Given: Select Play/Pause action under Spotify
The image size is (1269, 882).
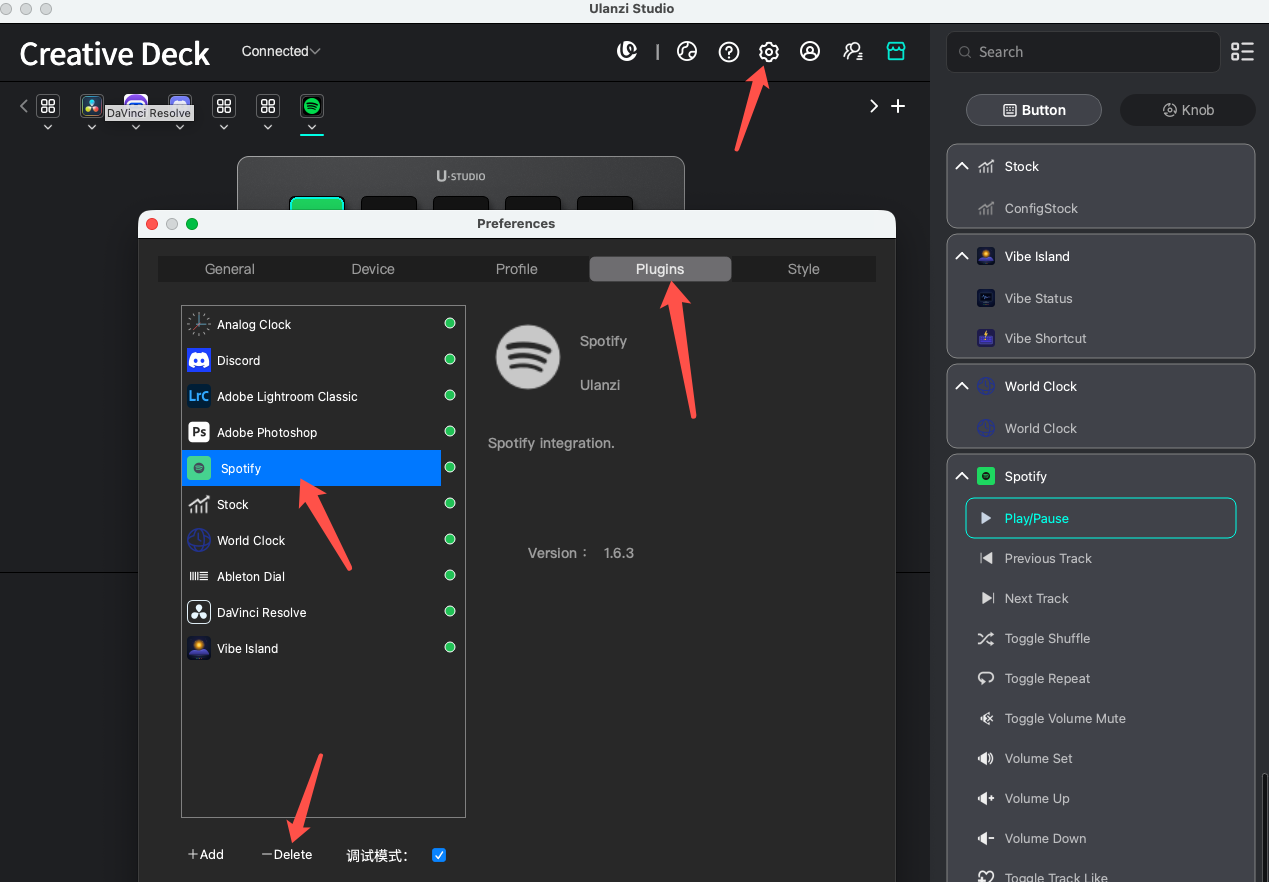Looking at the screenshot, I should tap(1101, 518).
